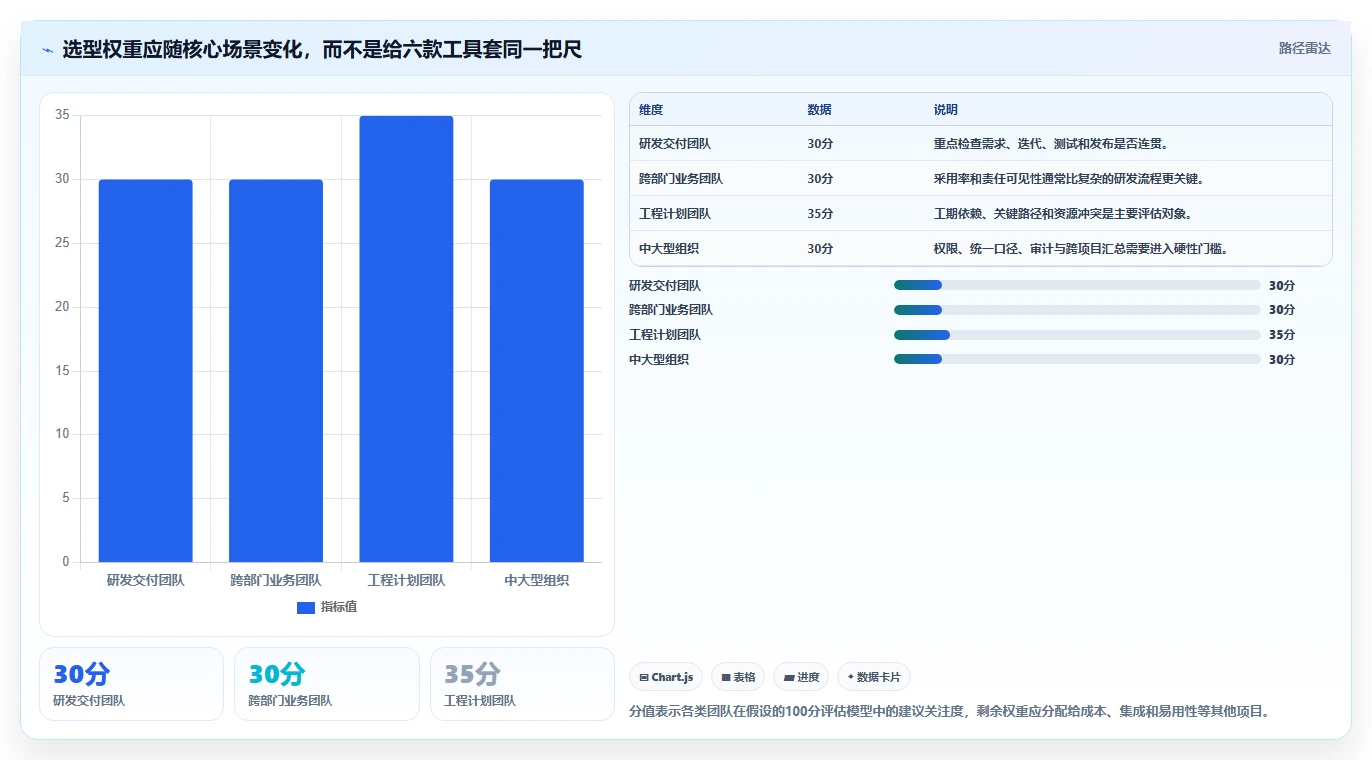Click the description starting with 权限、统一口径
The width and height of the screenshot is (1372, 760).
click(1081, 249)
